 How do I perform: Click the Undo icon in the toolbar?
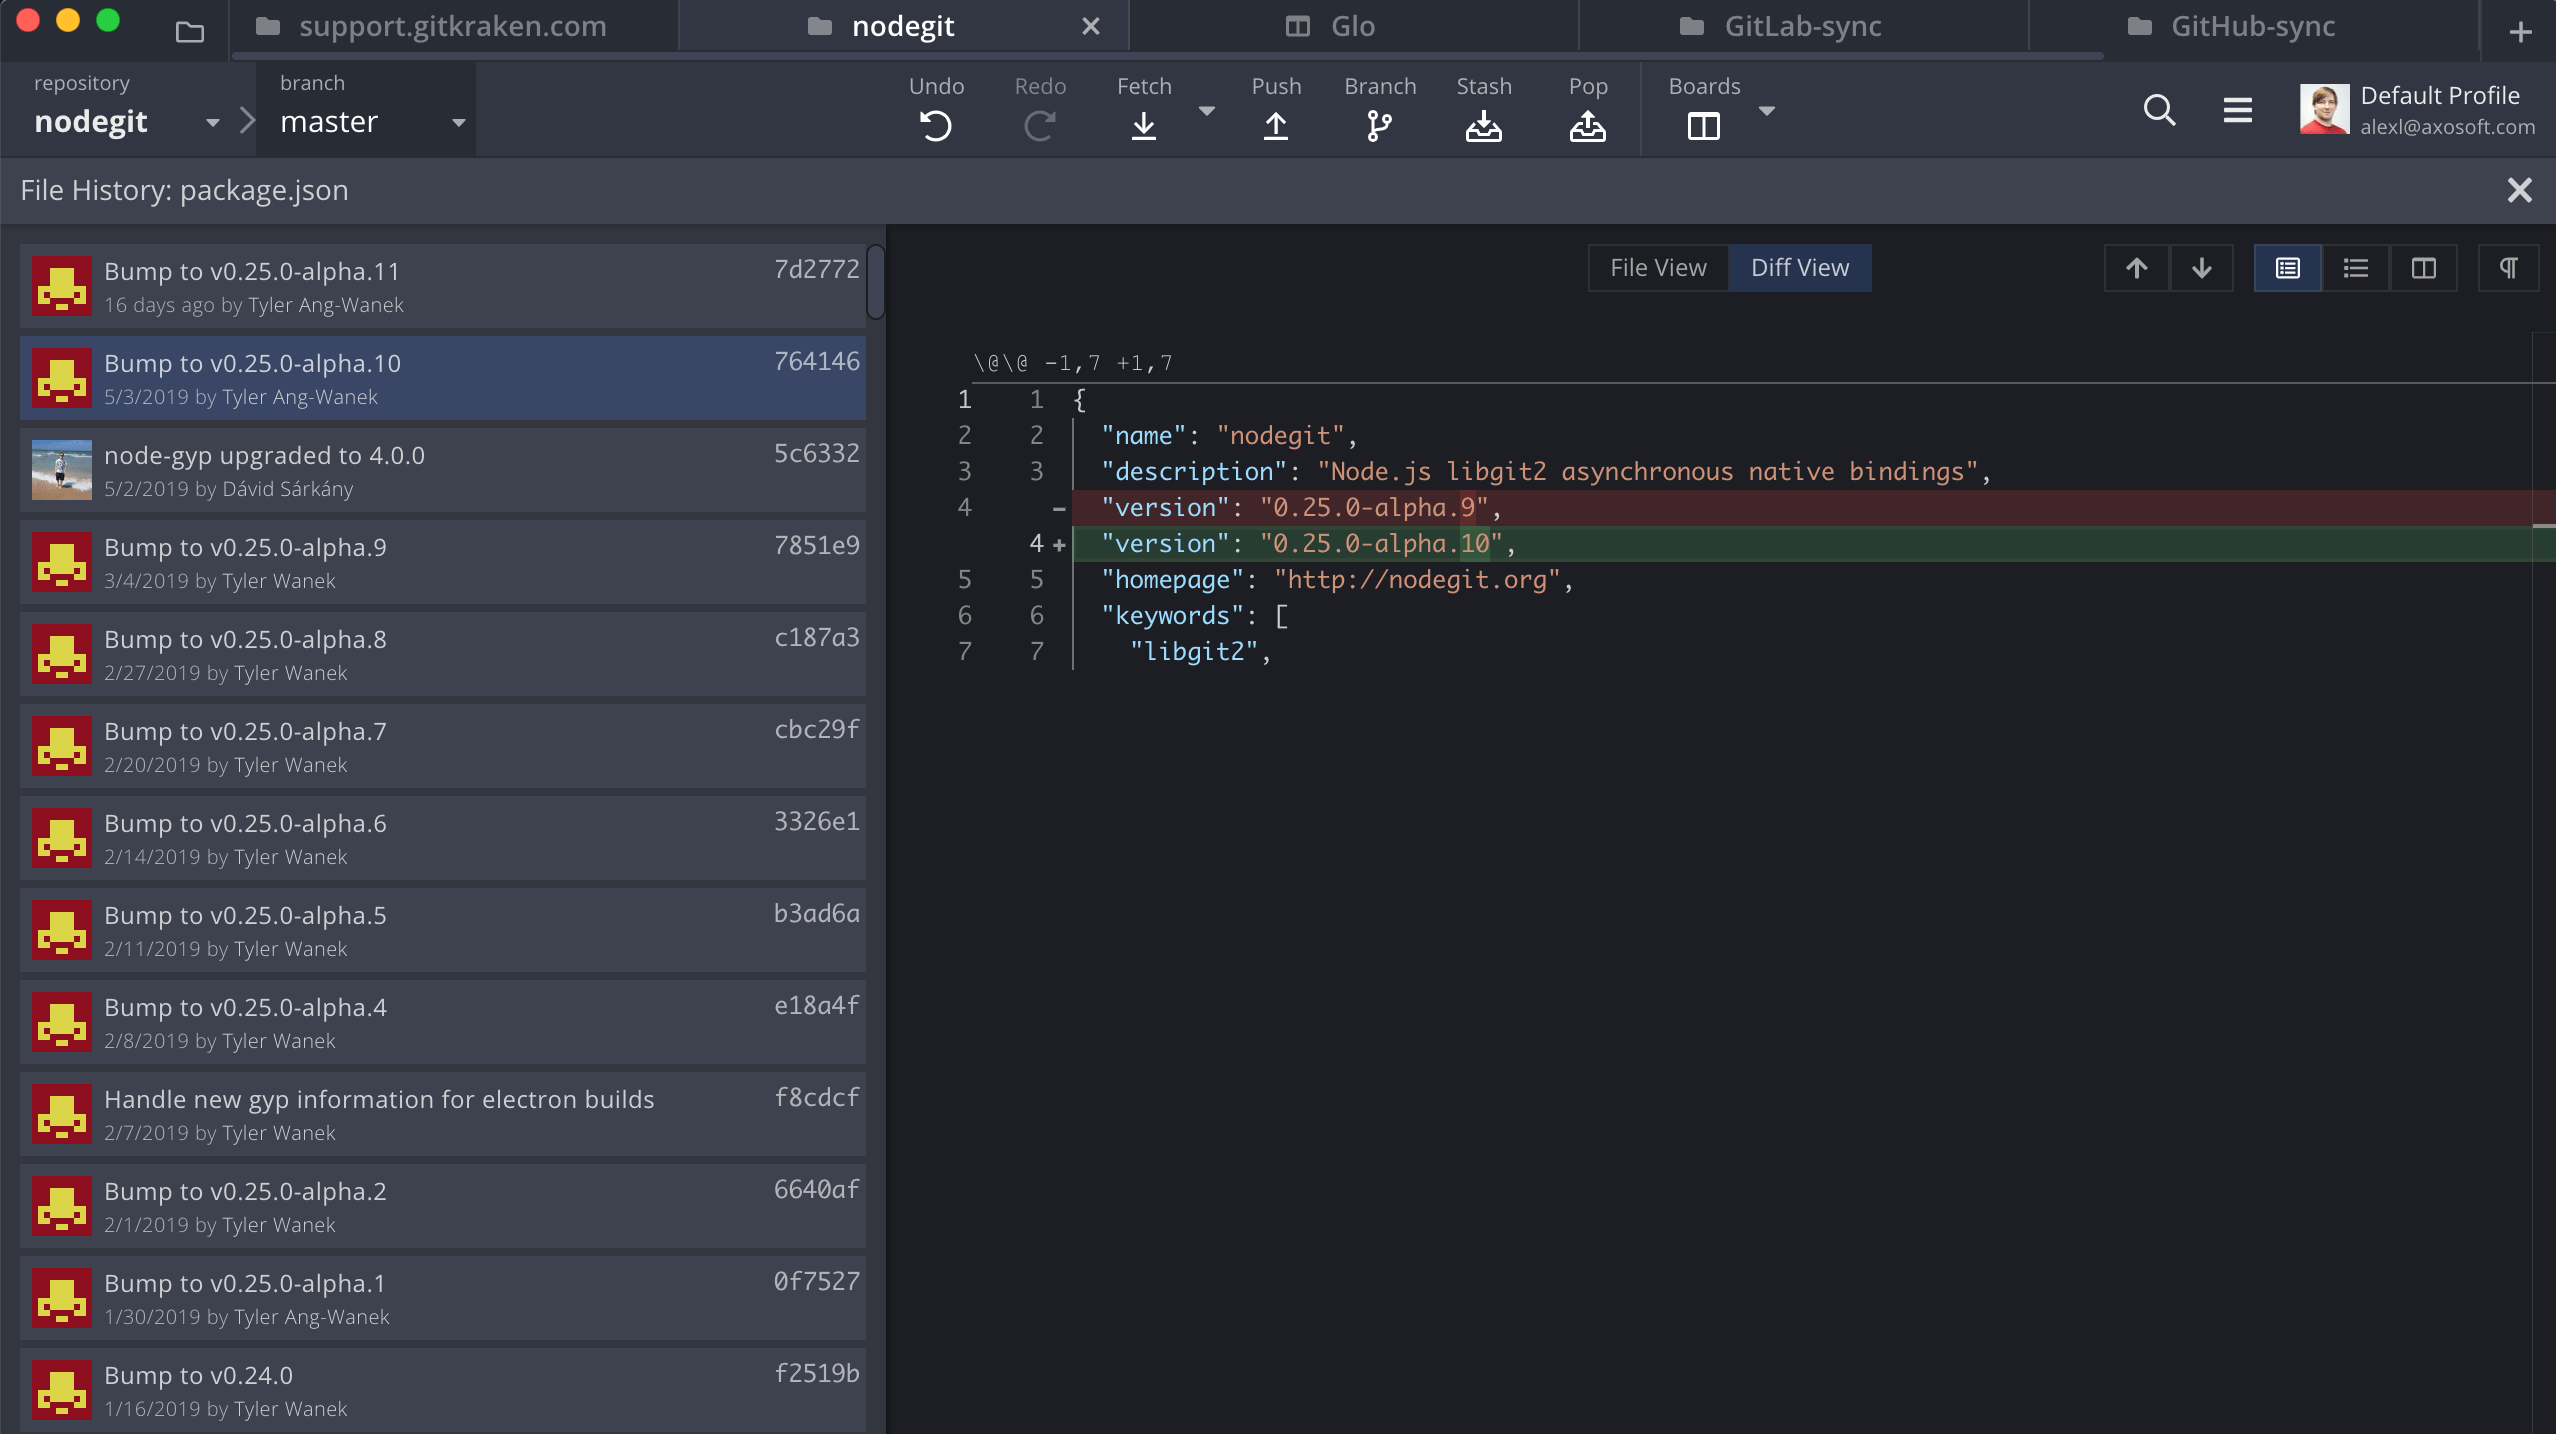(935, 126)
